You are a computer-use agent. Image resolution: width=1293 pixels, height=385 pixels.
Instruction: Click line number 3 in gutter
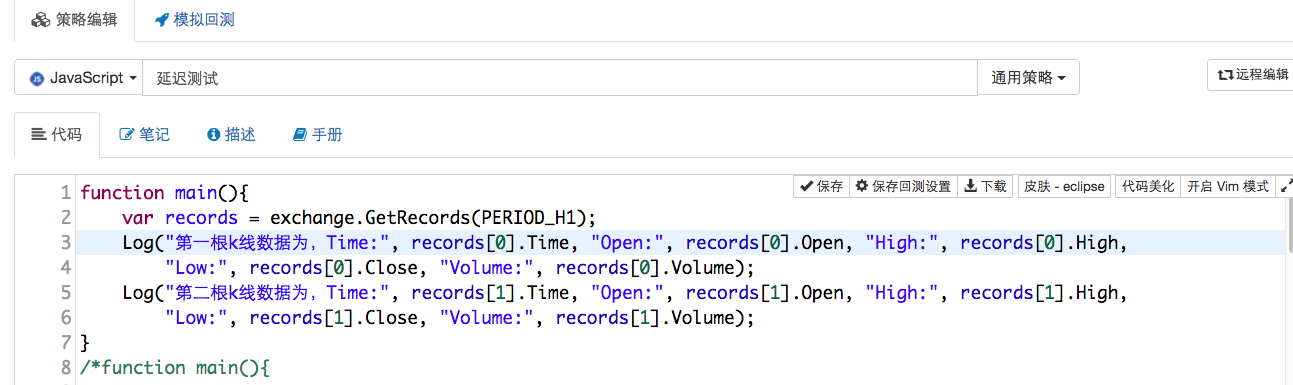tap(66, 242)
